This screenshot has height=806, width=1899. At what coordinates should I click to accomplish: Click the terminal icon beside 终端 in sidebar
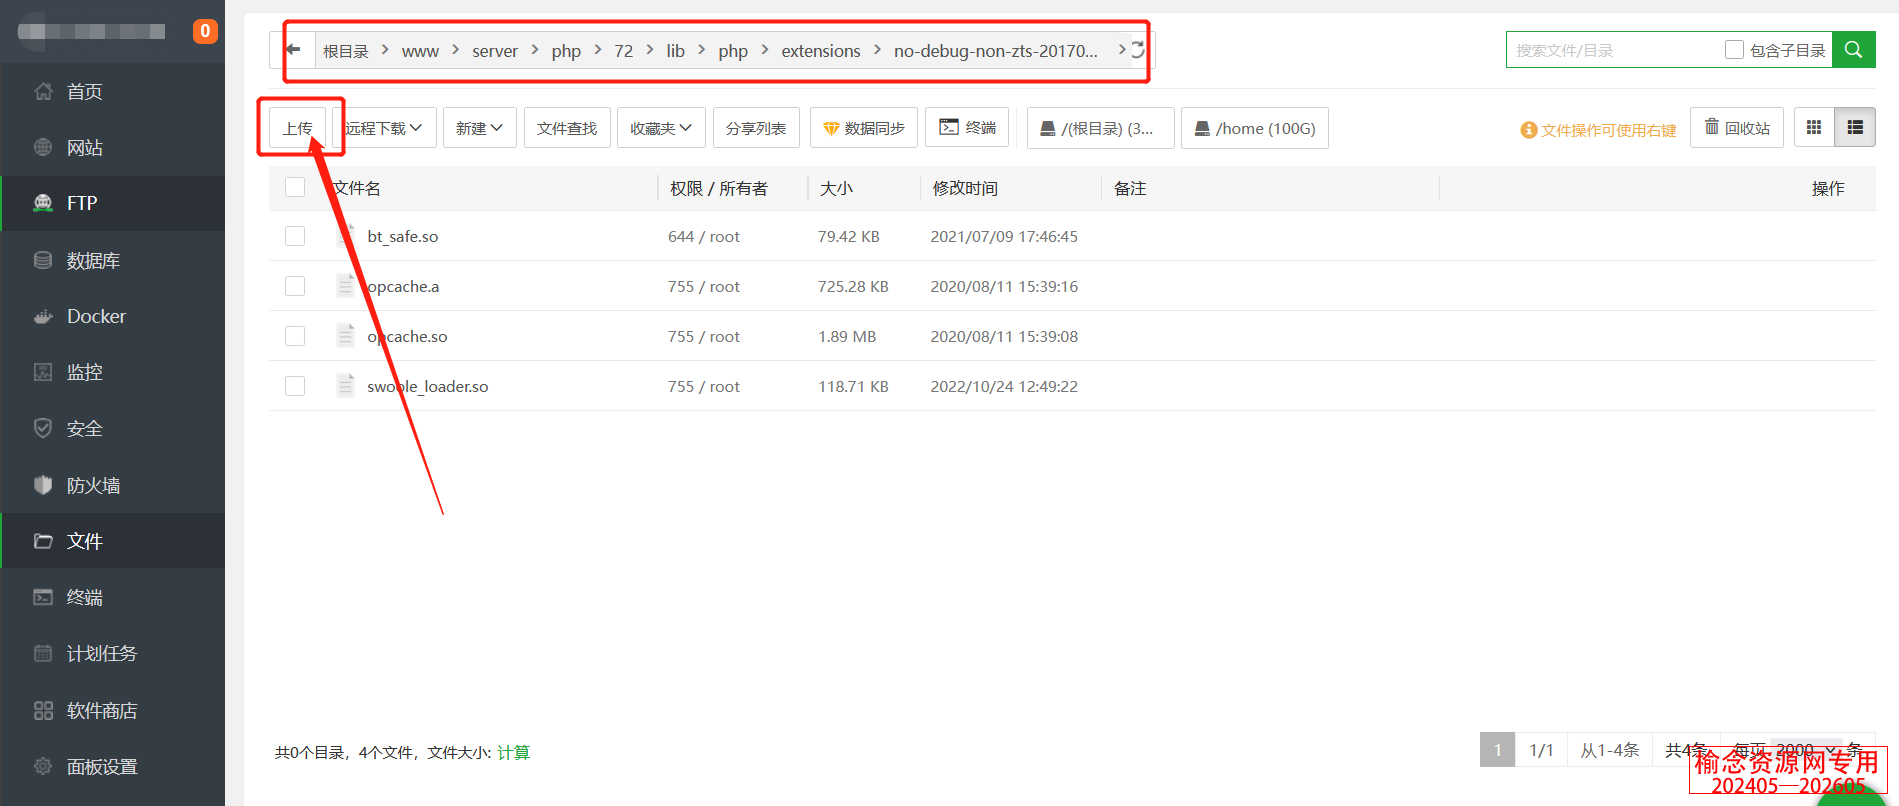pos(43,597)
